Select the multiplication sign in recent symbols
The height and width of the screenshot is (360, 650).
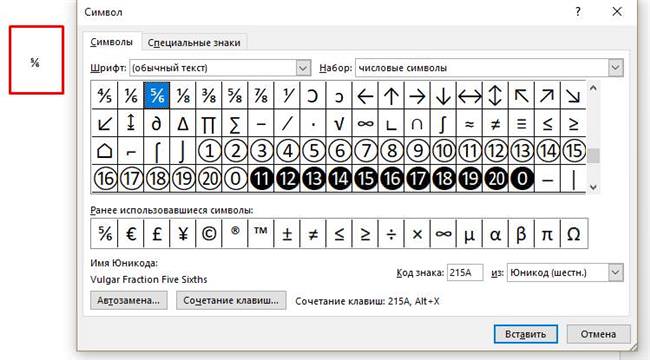(417, 234)
